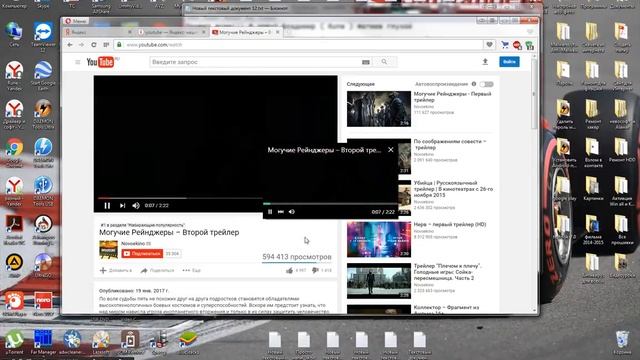The width and height of the screenshot is (640, 360).
Task: Click the blue Войти sign-in button
Action: tap(509, 62)
